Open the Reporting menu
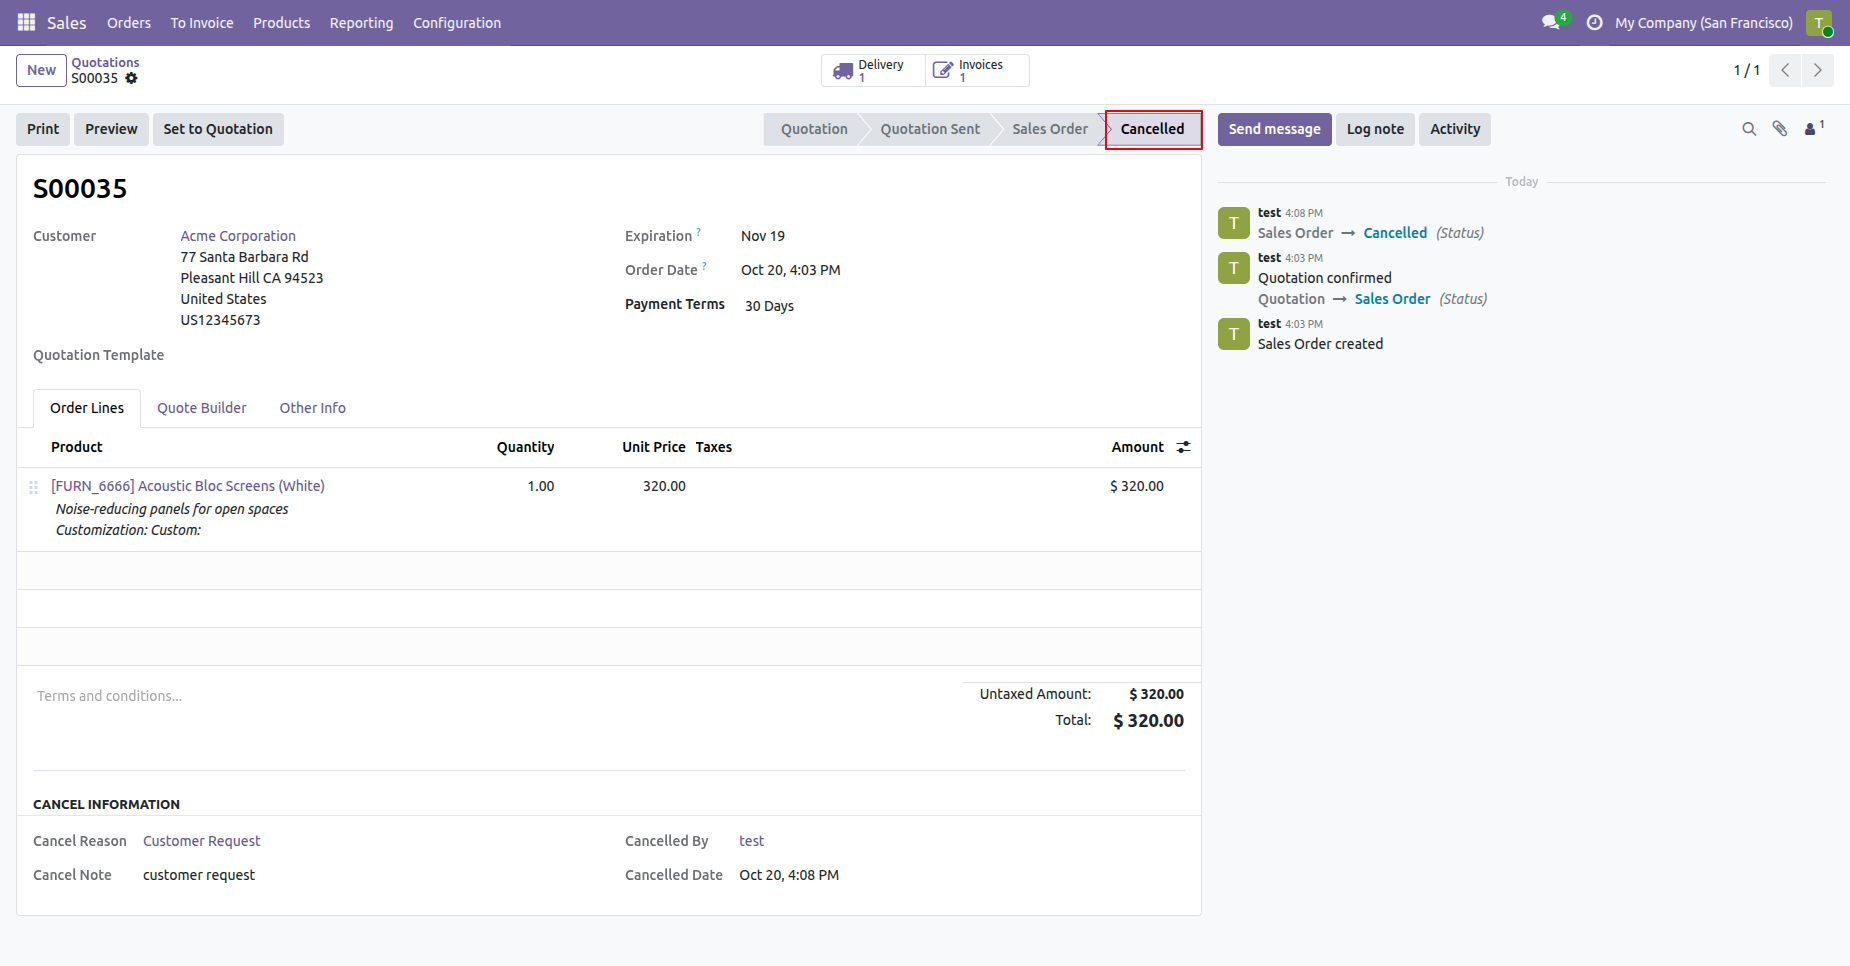The image size is (1850, 966). tap(361, 23)
